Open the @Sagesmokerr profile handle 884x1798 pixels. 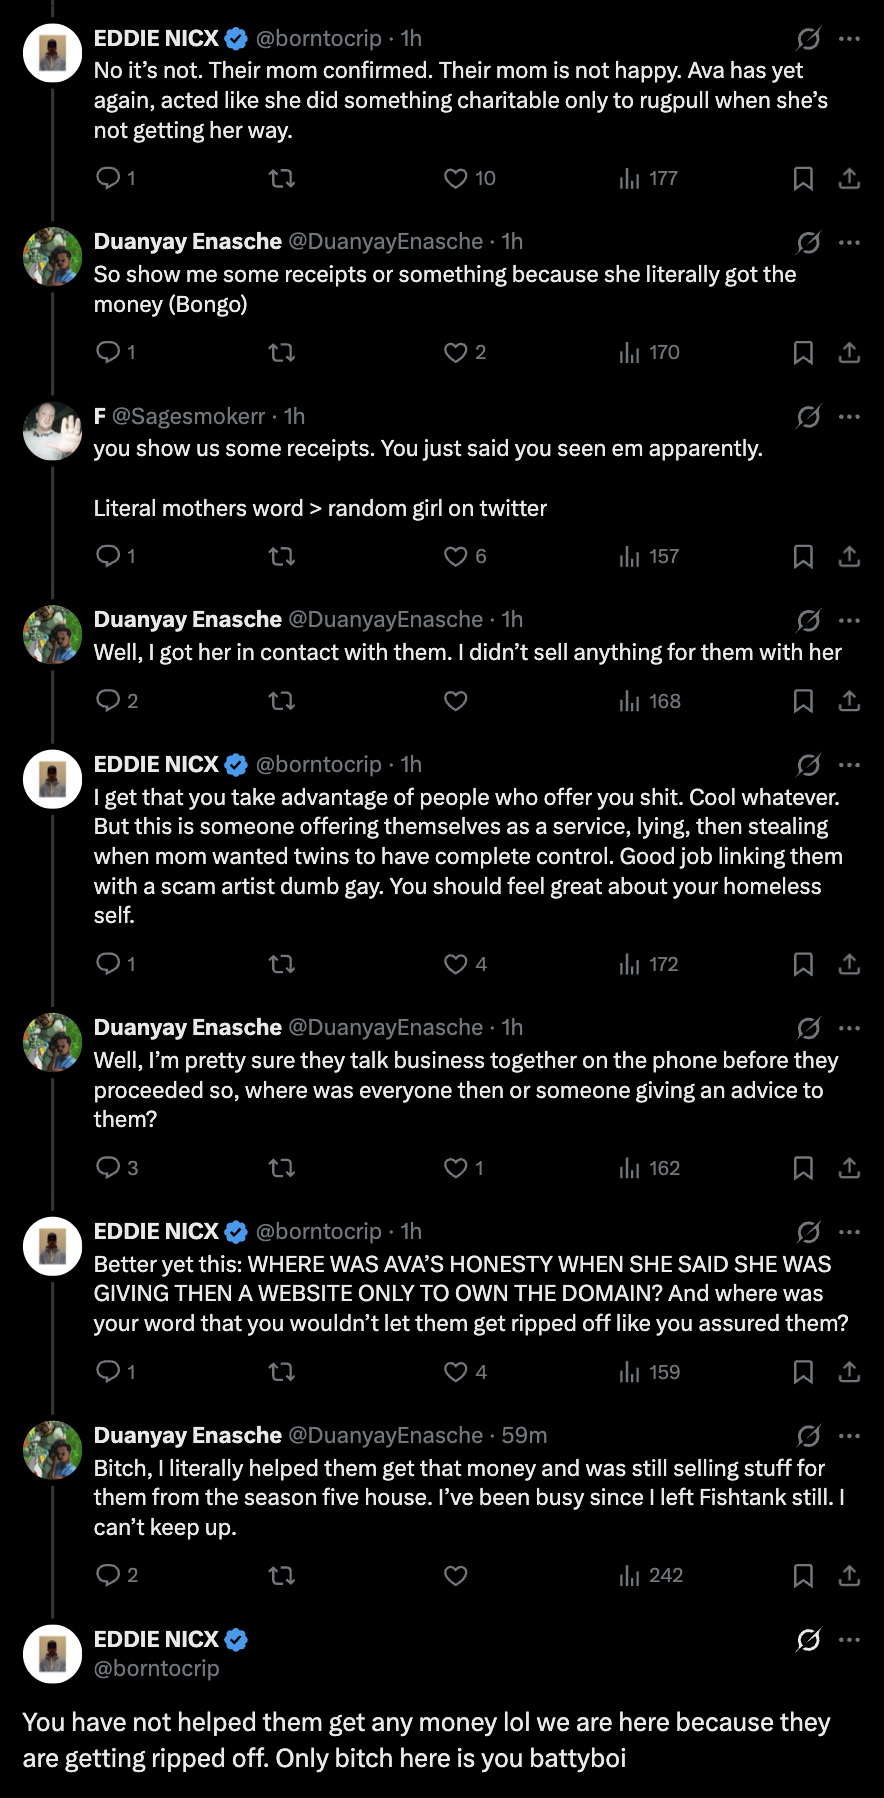[189, 416]
